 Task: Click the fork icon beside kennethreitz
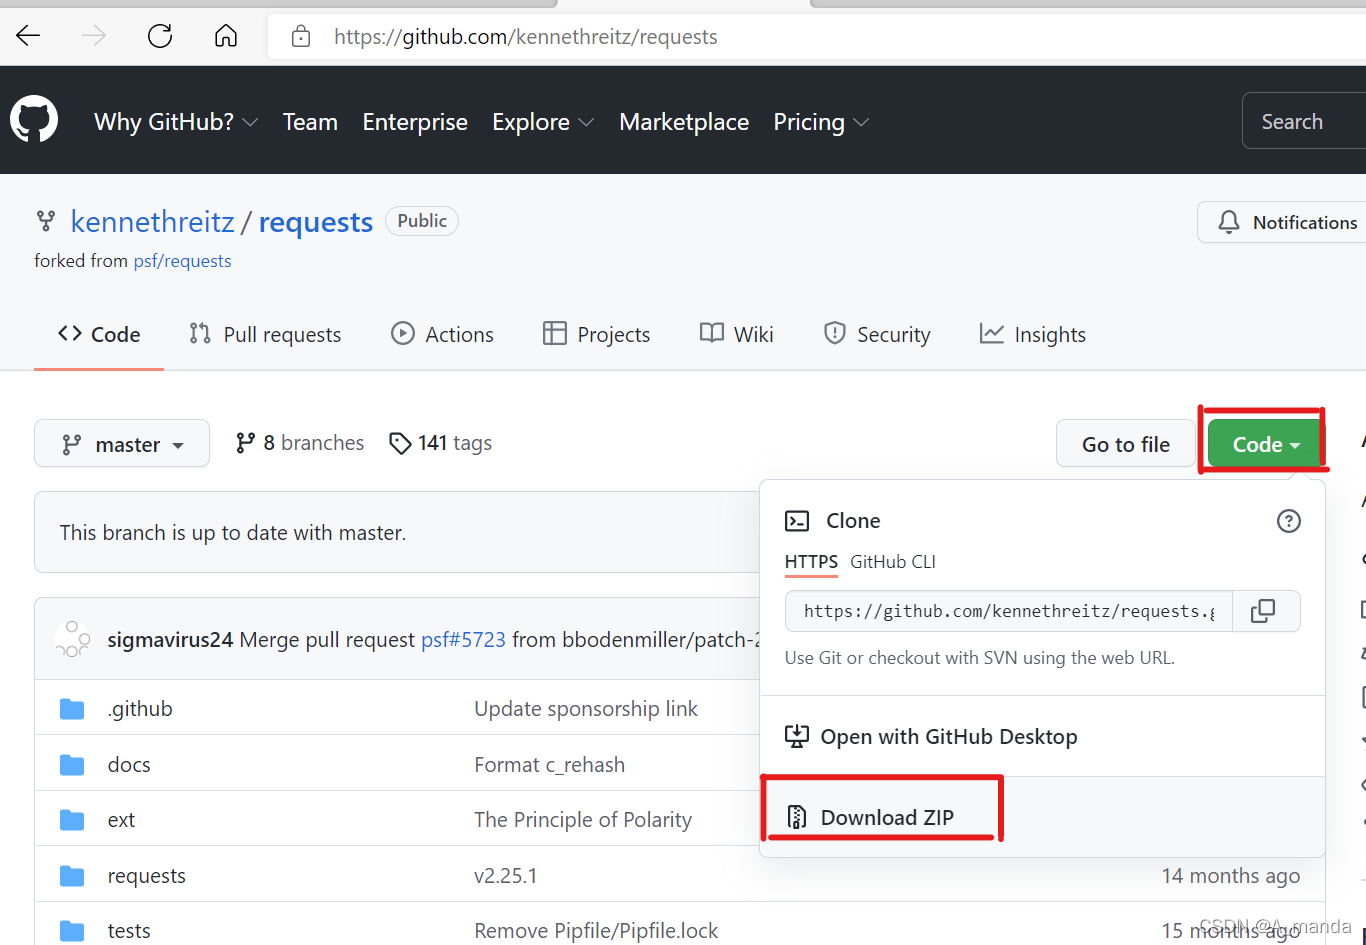[x=46, y=221]
